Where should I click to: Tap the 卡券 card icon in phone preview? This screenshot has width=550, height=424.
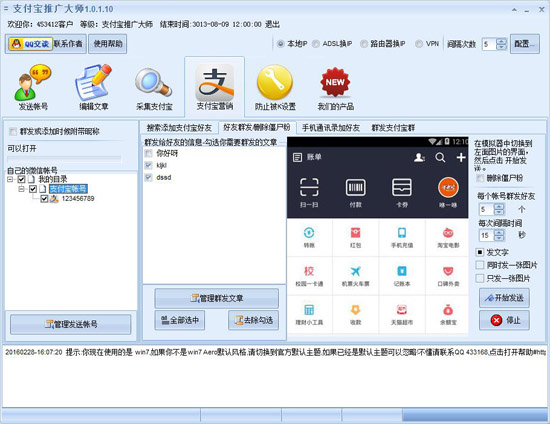click(402, 187)
